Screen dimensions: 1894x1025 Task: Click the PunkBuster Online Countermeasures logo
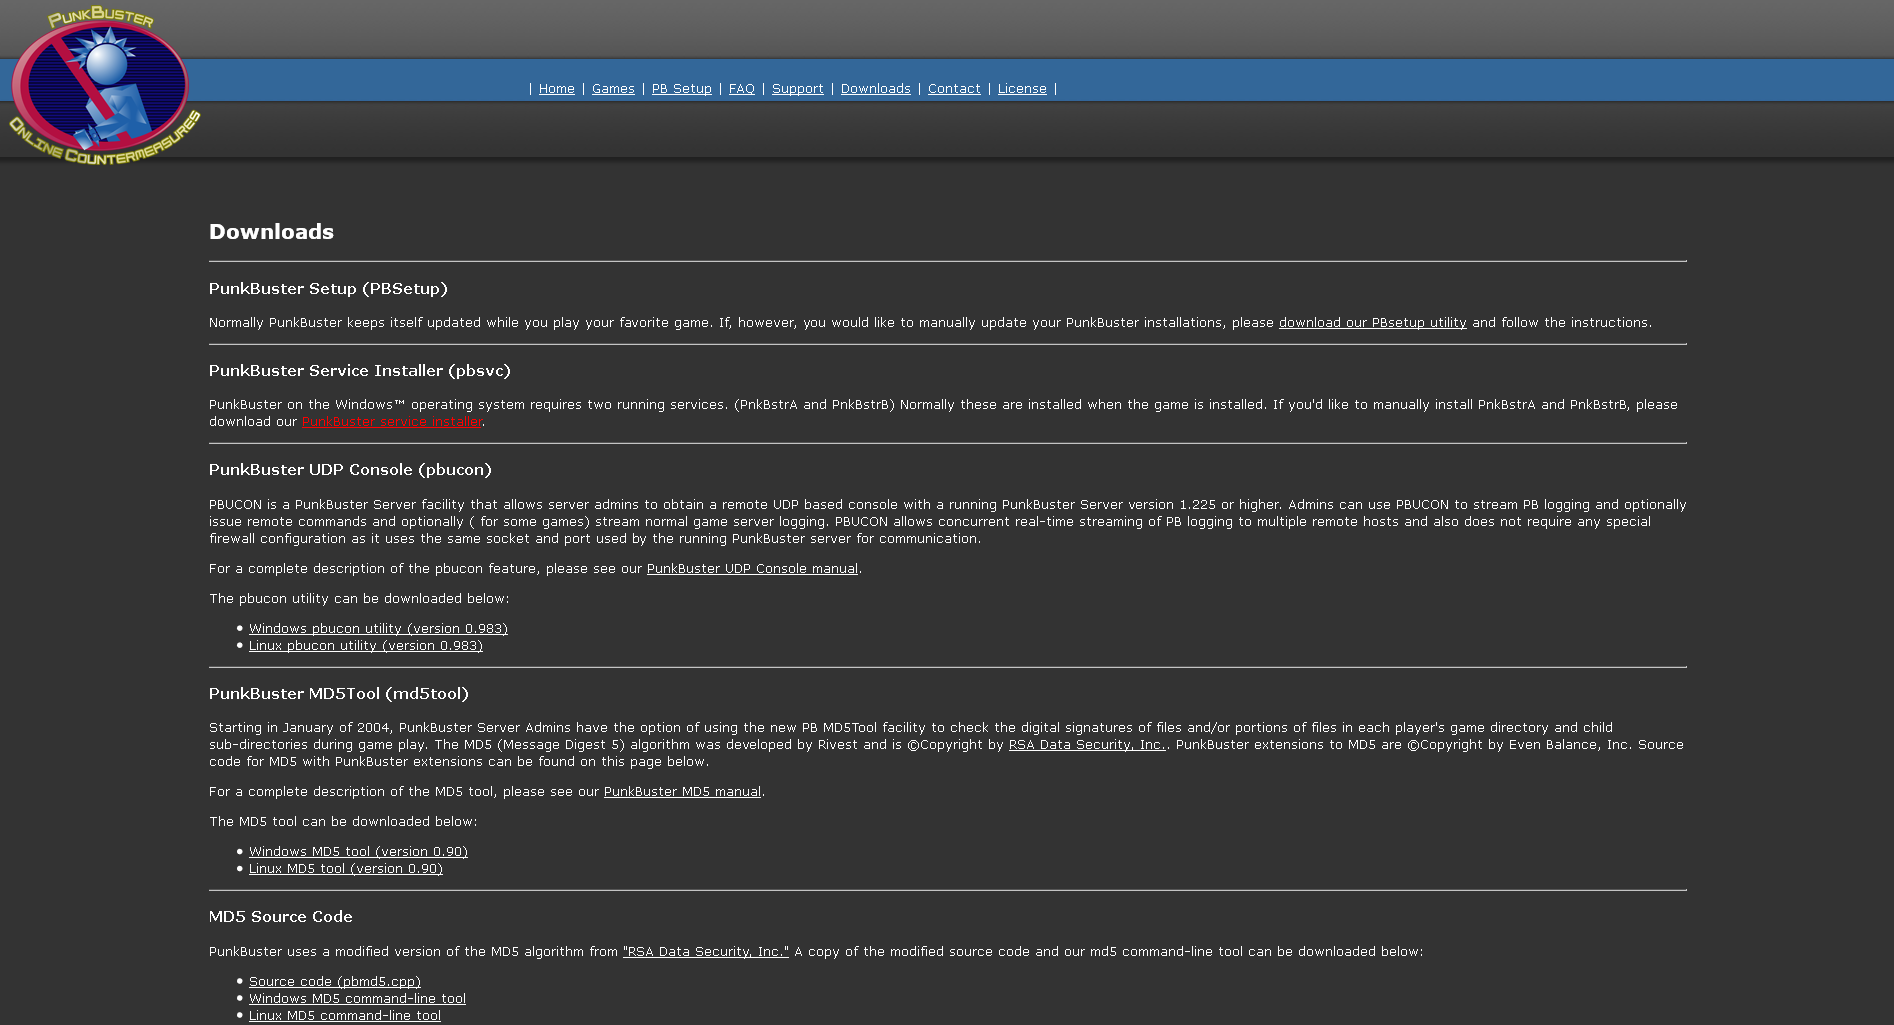105,85
